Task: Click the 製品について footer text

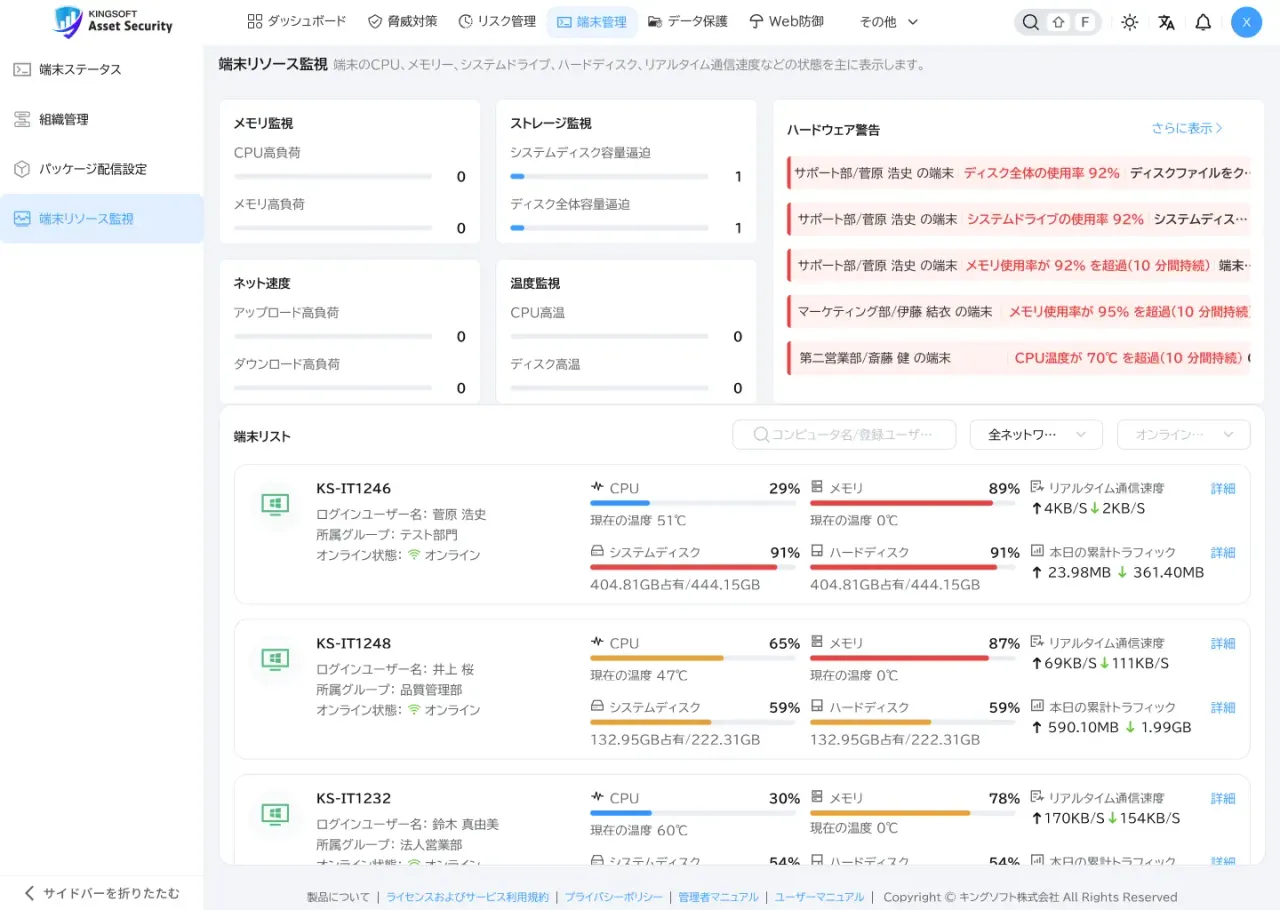Action: click(x=338, y=897)
